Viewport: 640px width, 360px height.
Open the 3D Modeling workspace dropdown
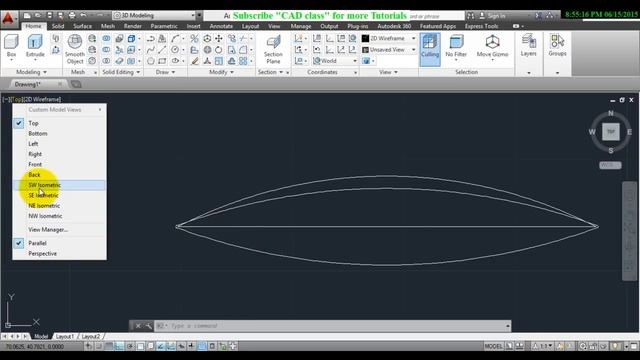coord(154,16)
